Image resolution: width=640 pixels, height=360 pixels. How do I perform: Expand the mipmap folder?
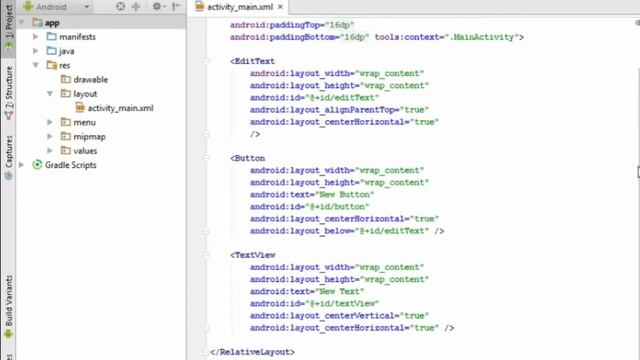[50, 136]
